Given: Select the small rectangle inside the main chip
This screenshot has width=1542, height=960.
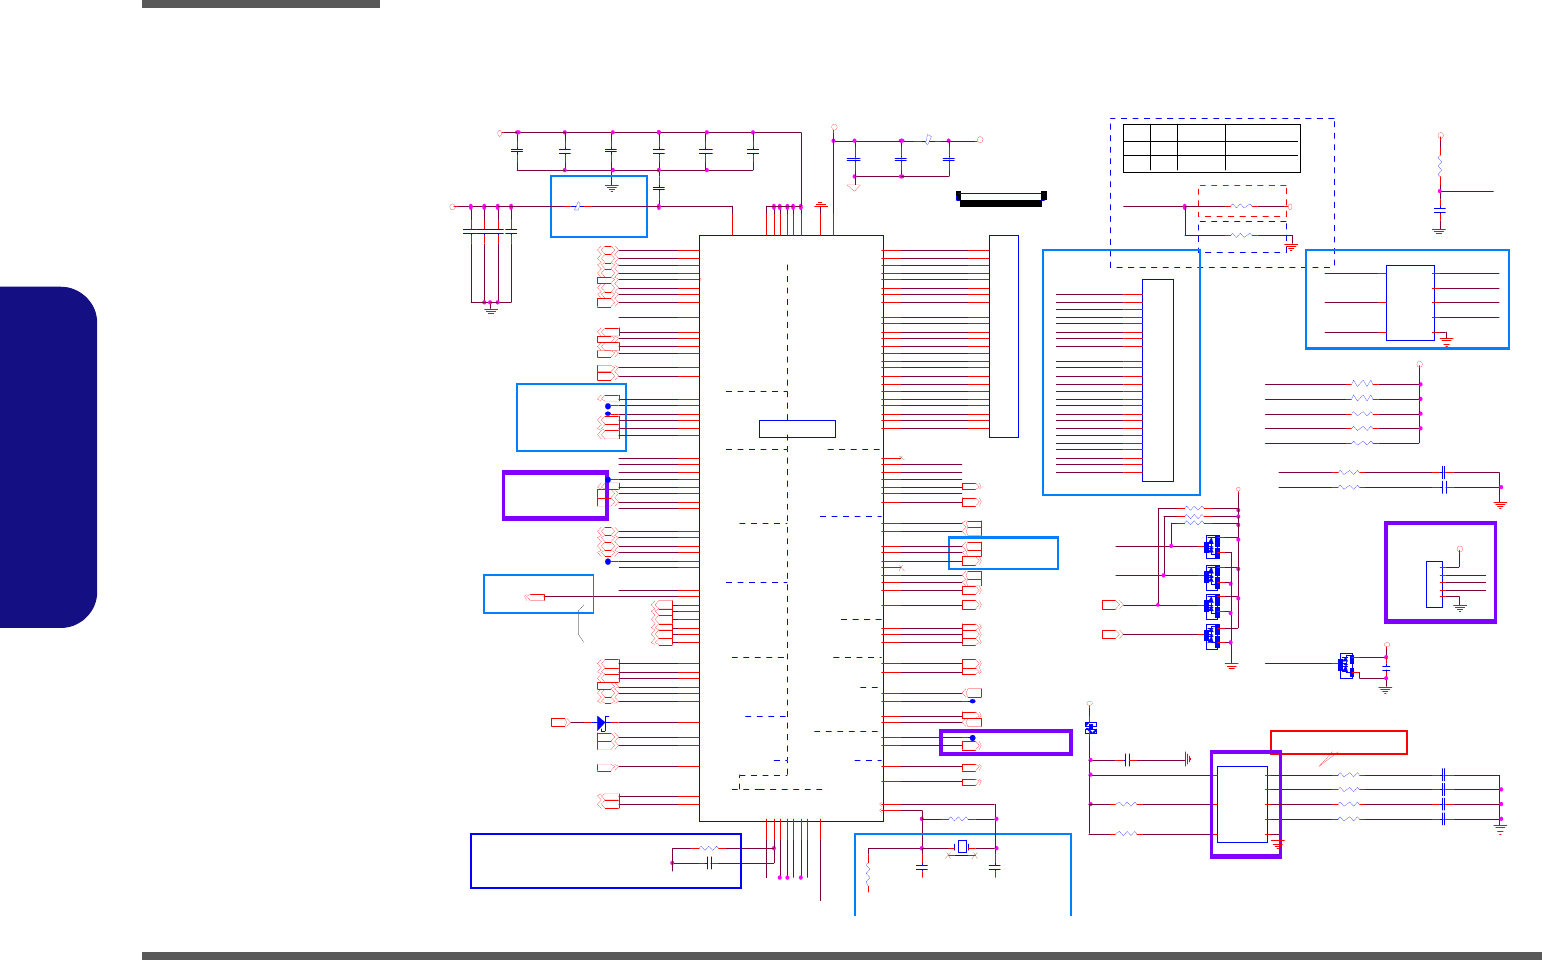Looking at the screenshot, I should click(797, 429).
